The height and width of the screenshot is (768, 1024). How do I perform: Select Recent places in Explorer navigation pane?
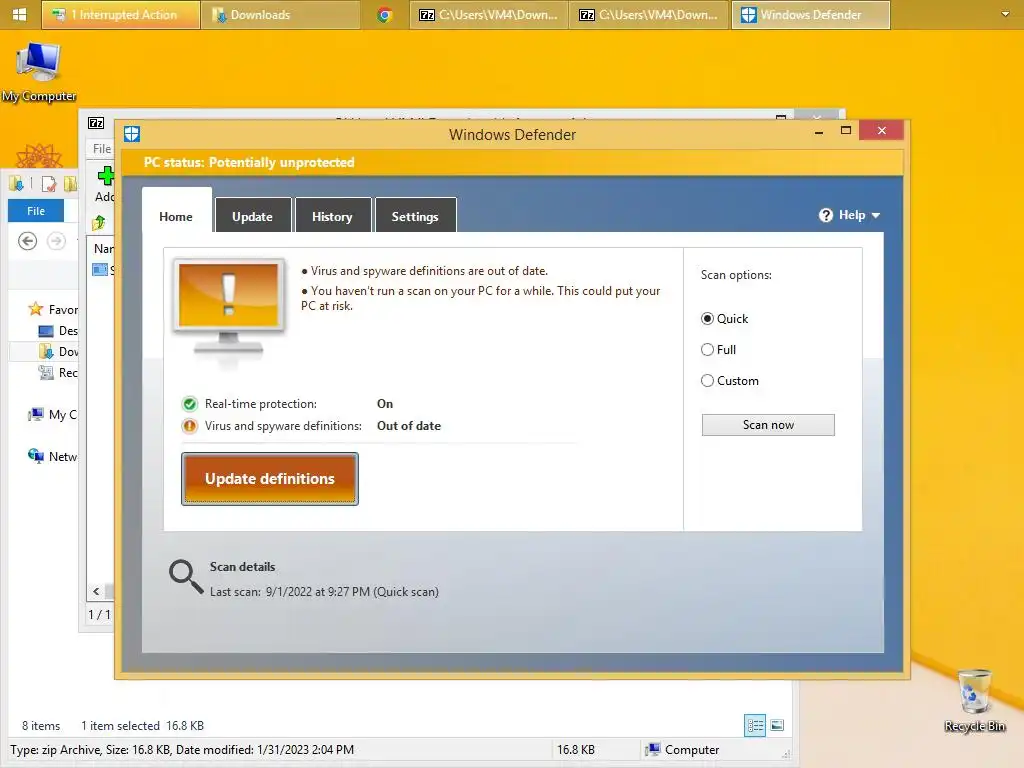pos(58,372)
